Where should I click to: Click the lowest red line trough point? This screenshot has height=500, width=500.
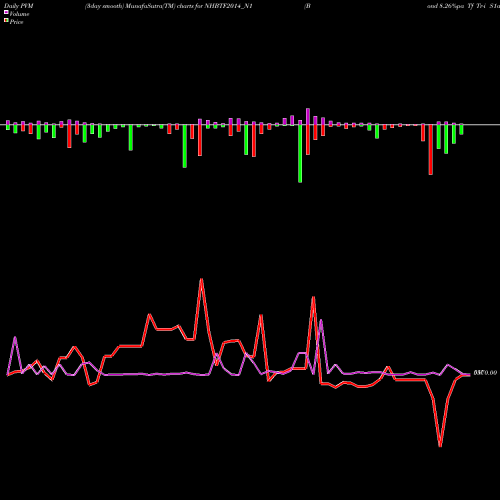tap(440, 446)
